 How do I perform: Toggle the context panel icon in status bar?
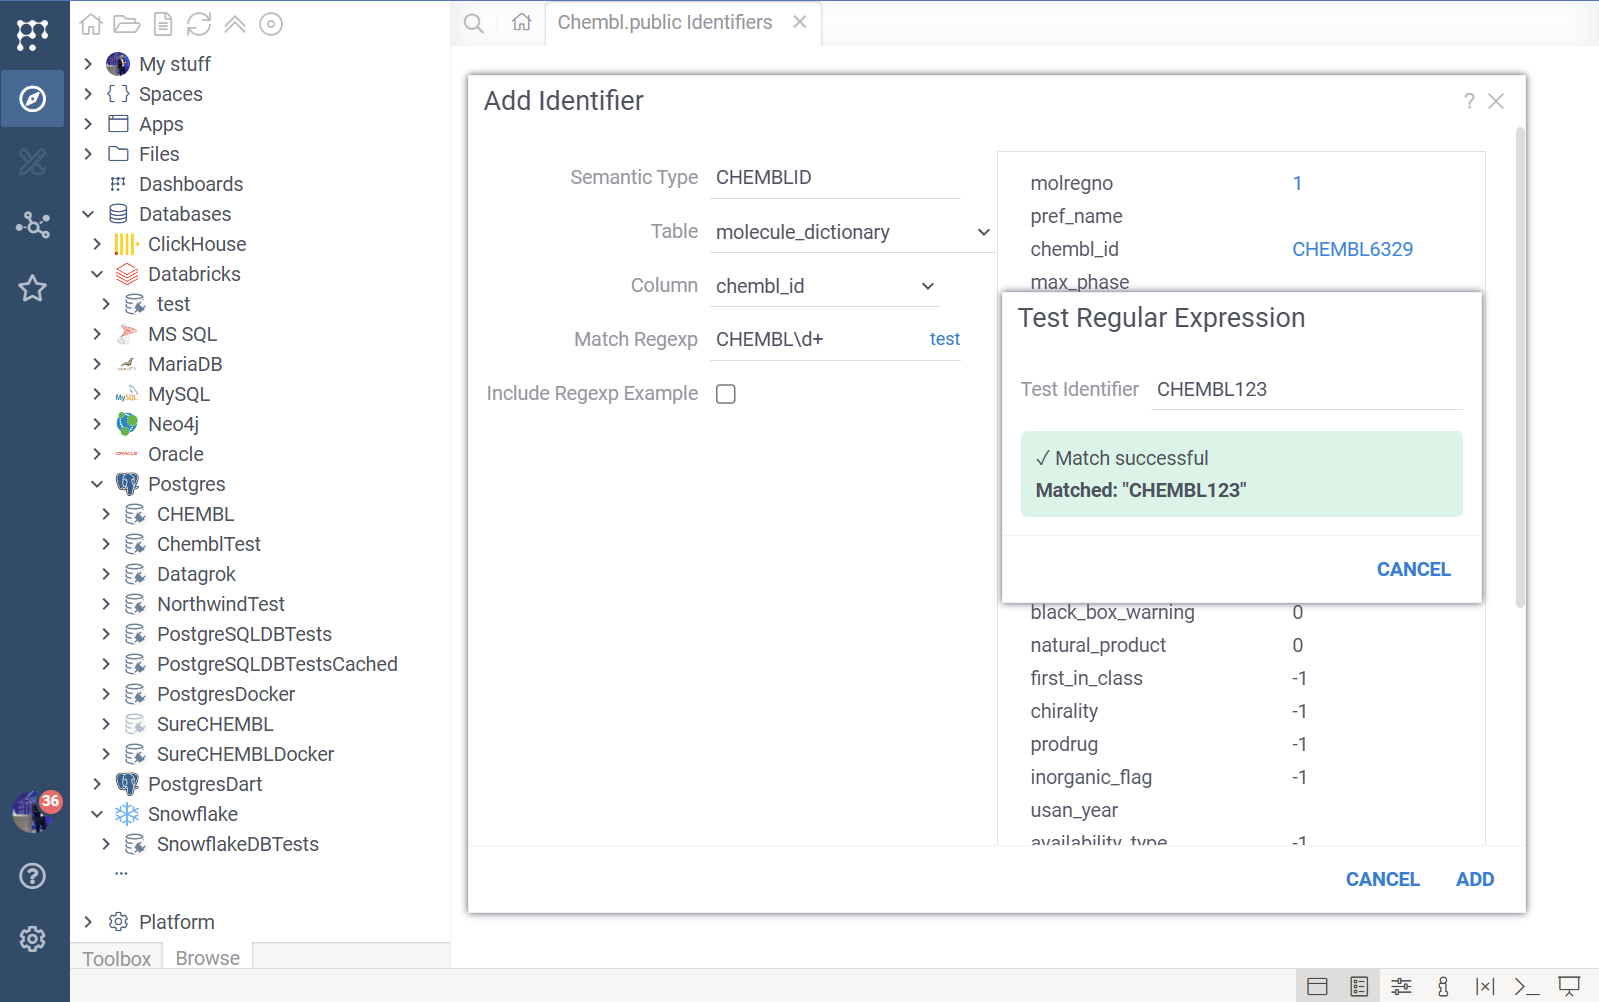pyautogui.click(x=1443, y=986)
